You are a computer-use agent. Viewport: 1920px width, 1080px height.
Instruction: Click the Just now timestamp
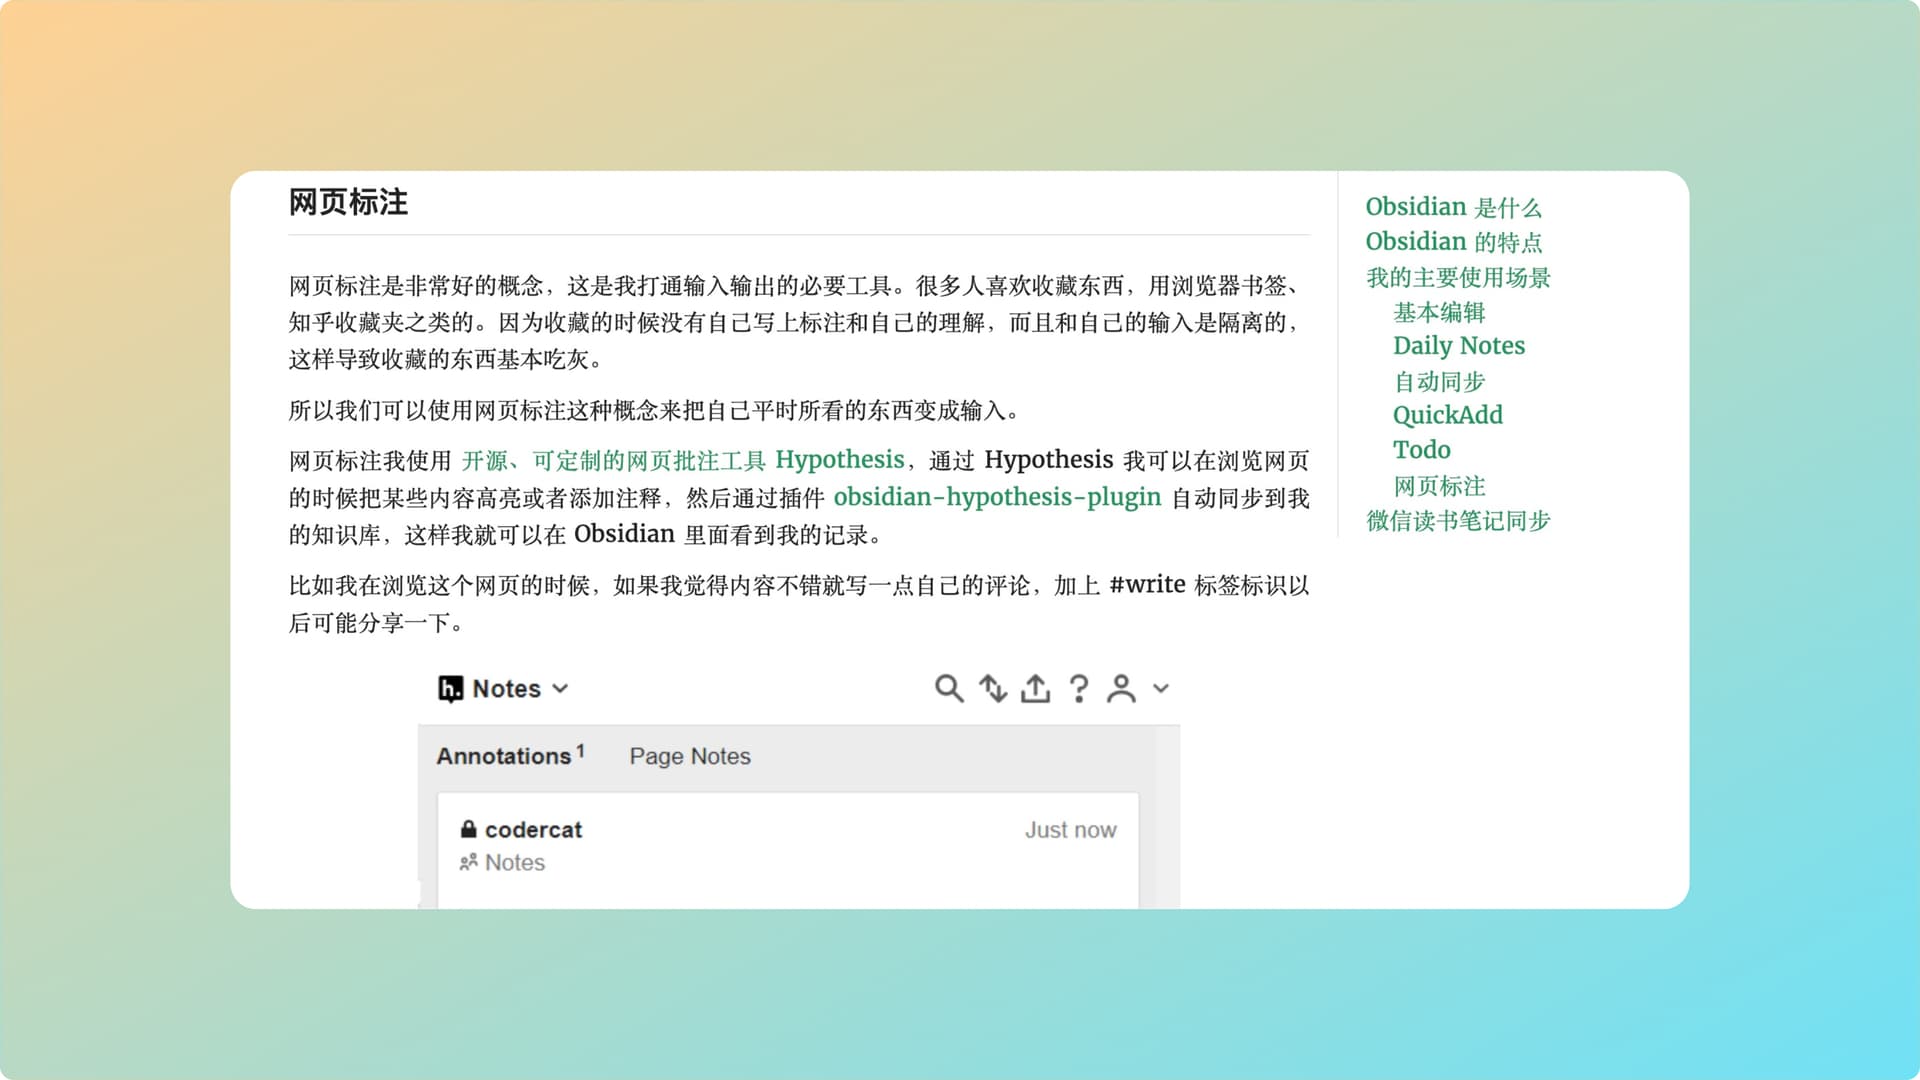pyautogui.click(x=1071, y=830)
